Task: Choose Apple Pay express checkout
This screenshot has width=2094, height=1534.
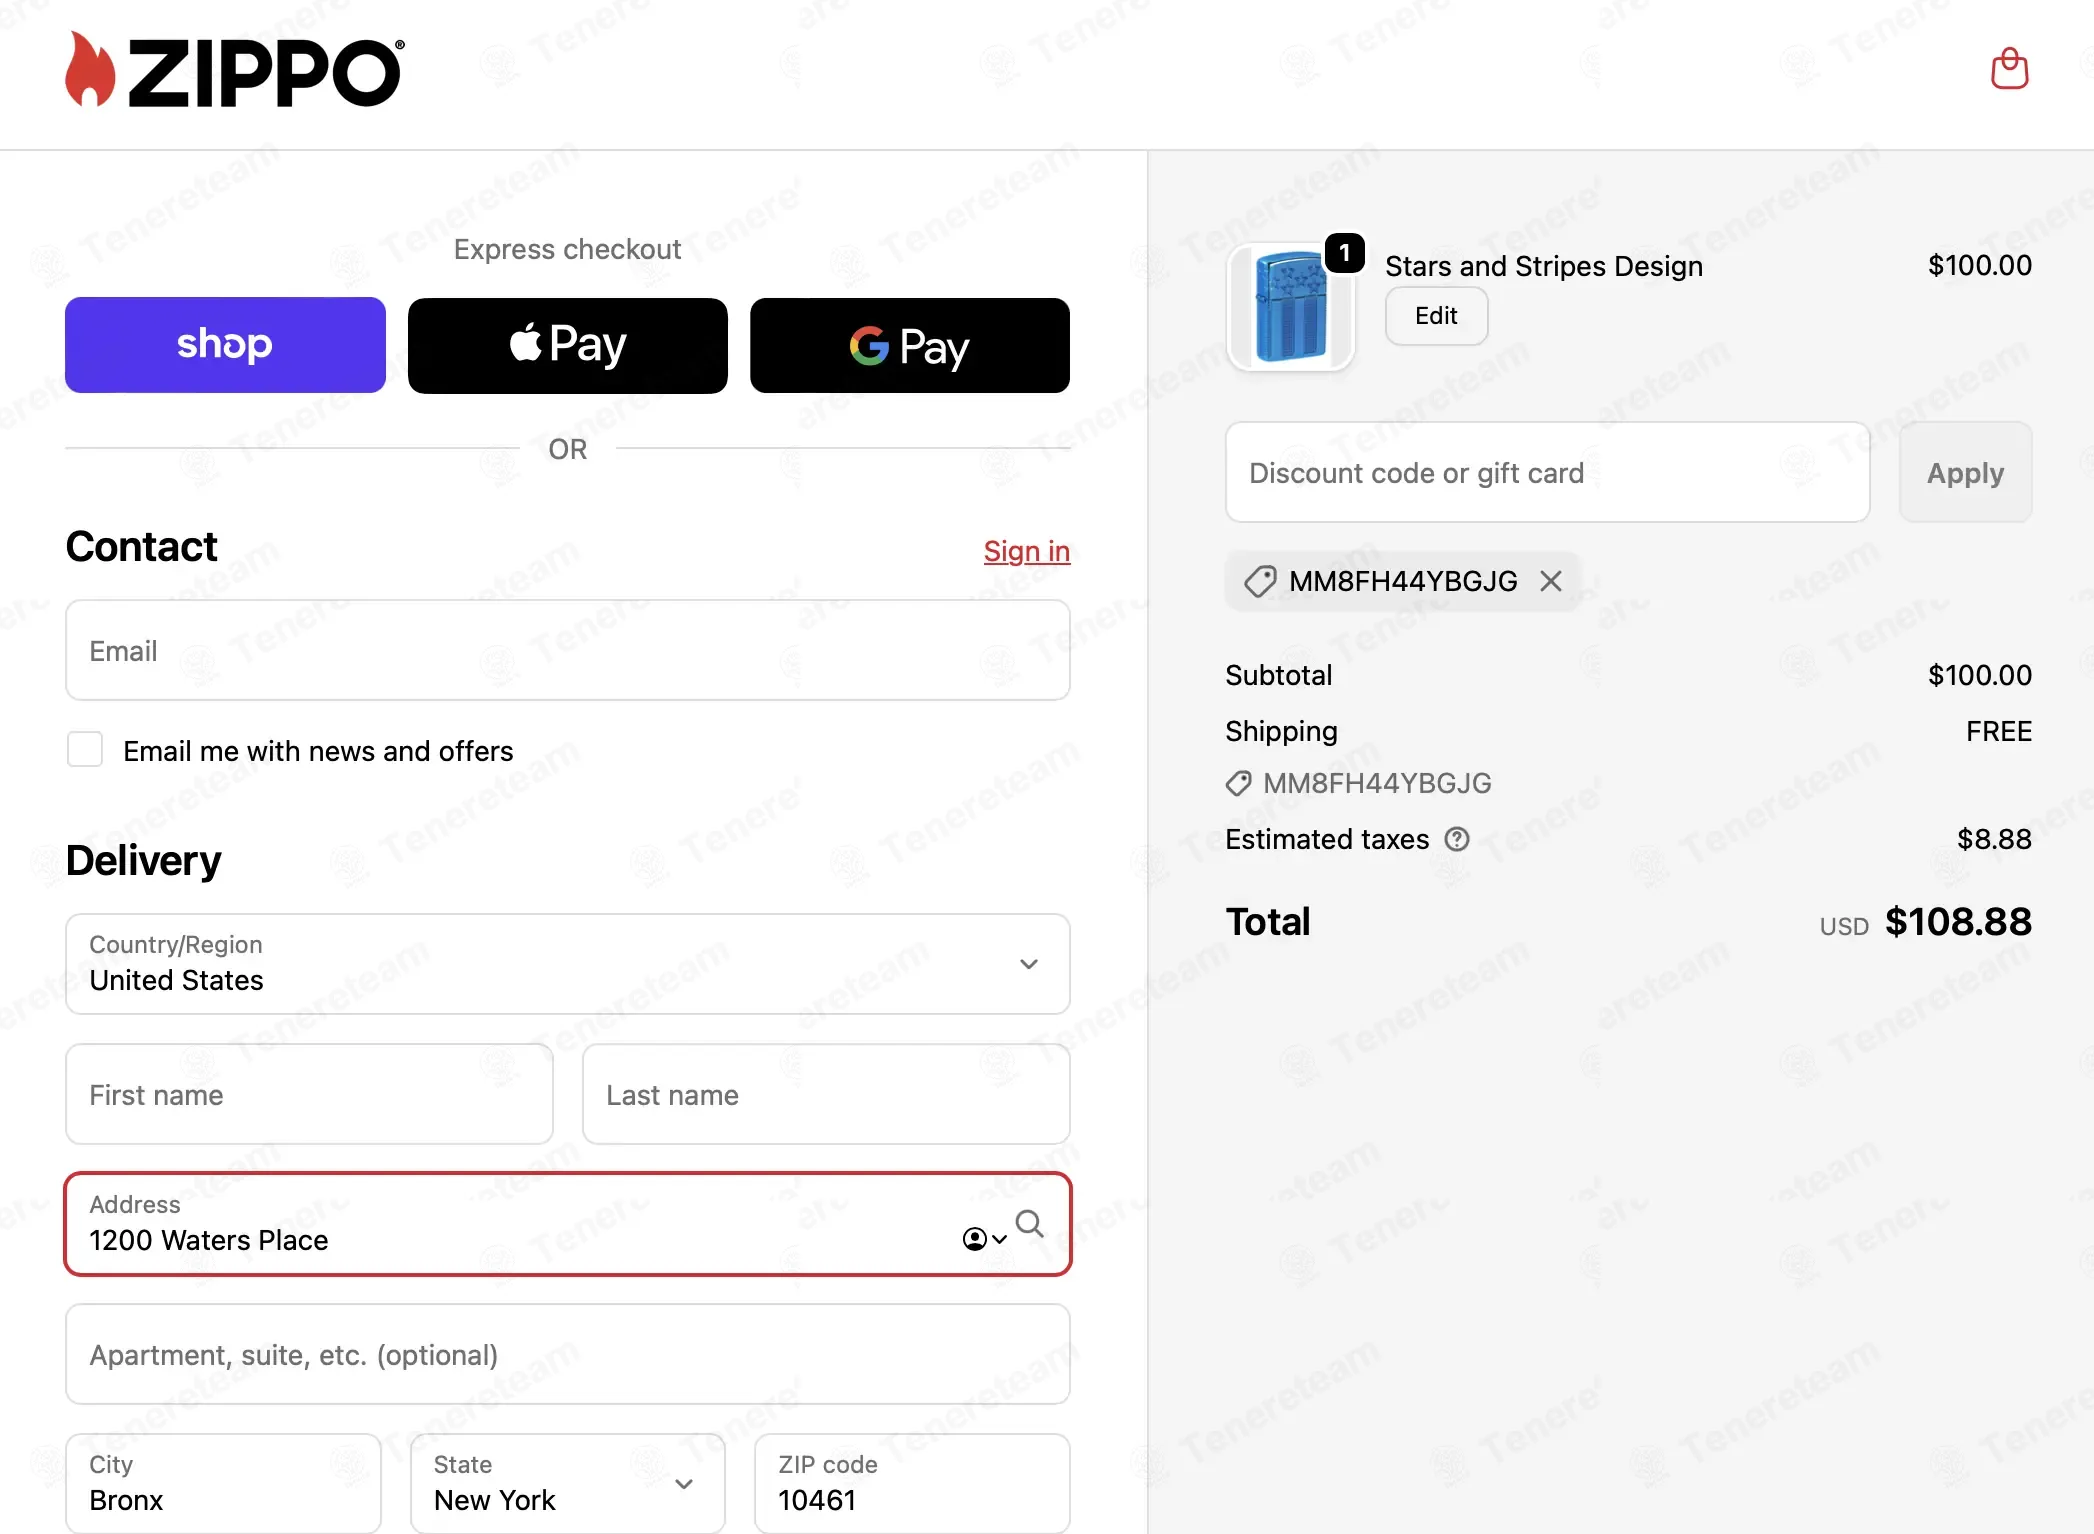Action: coord(568,345)
